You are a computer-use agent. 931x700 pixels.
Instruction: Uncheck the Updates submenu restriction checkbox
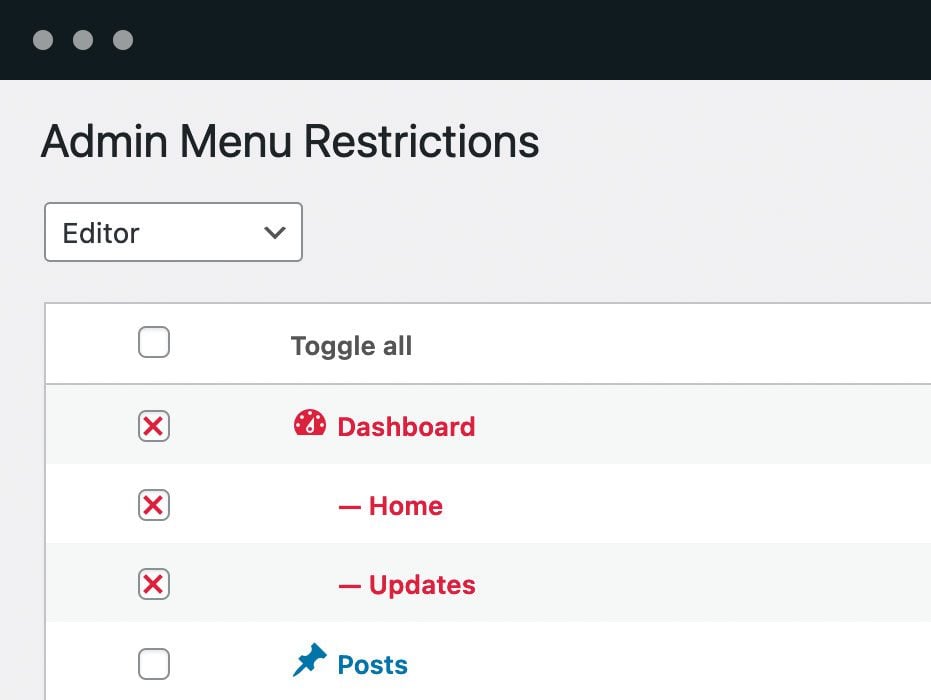[x=154, y=584]
